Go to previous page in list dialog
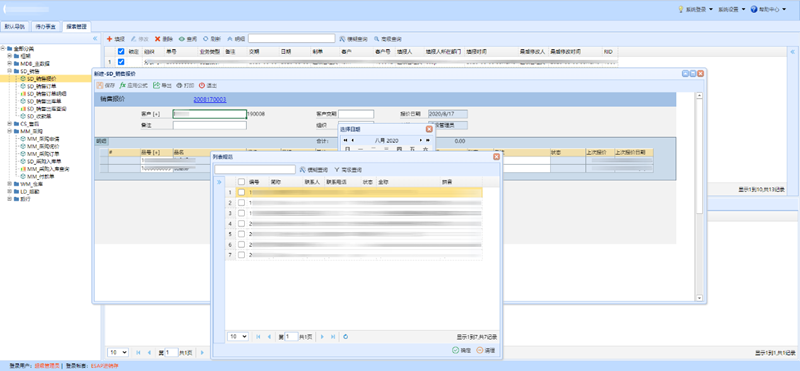Viewport: 800px width, 371px height. (x=269, y=337)
